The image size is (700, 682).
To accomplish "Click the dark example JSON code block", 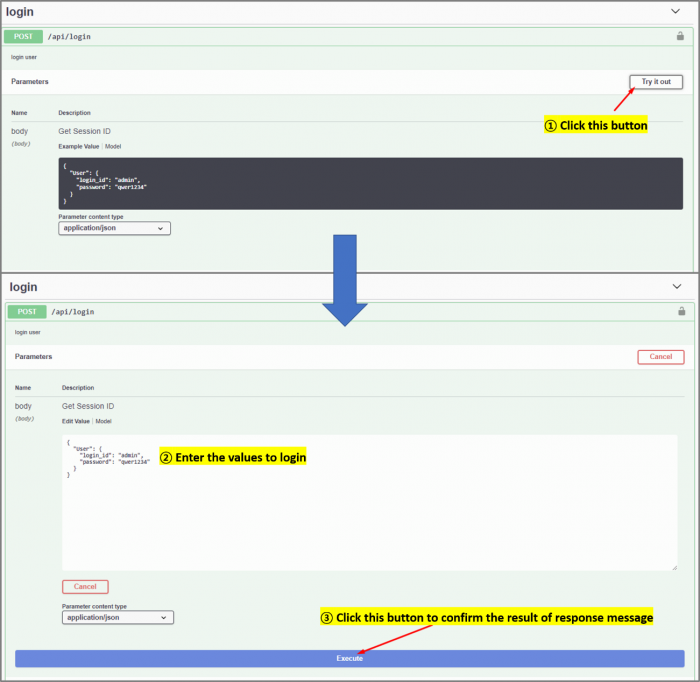I will pyautogui.click(x=370, y=183).
